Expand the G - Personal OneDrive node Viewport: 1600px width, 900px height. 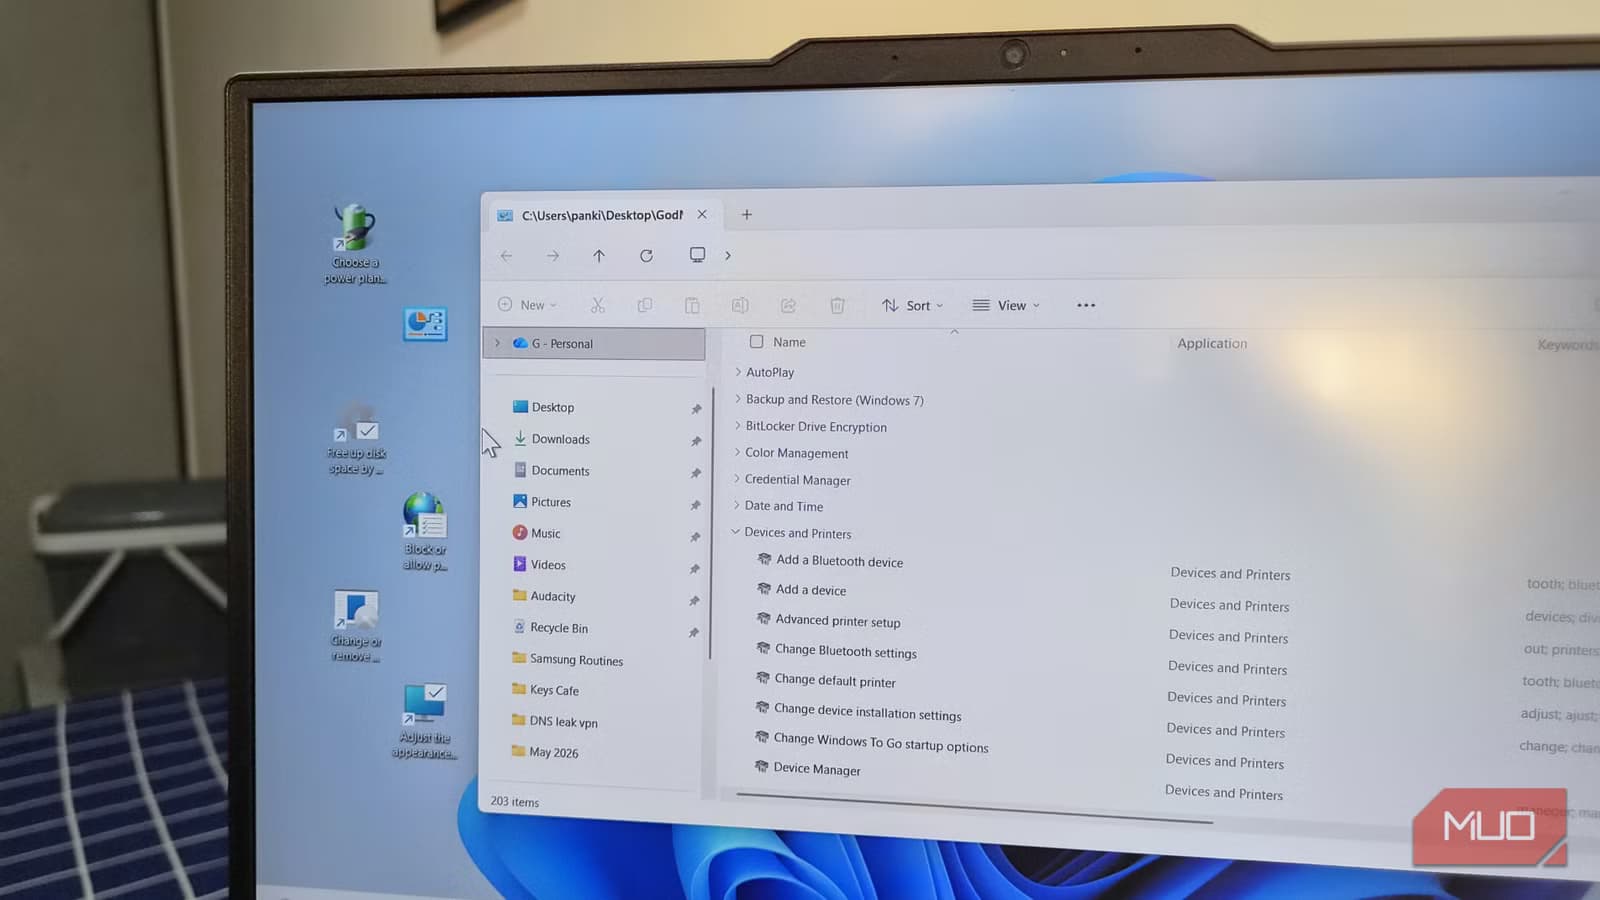(x=497, y=343)
